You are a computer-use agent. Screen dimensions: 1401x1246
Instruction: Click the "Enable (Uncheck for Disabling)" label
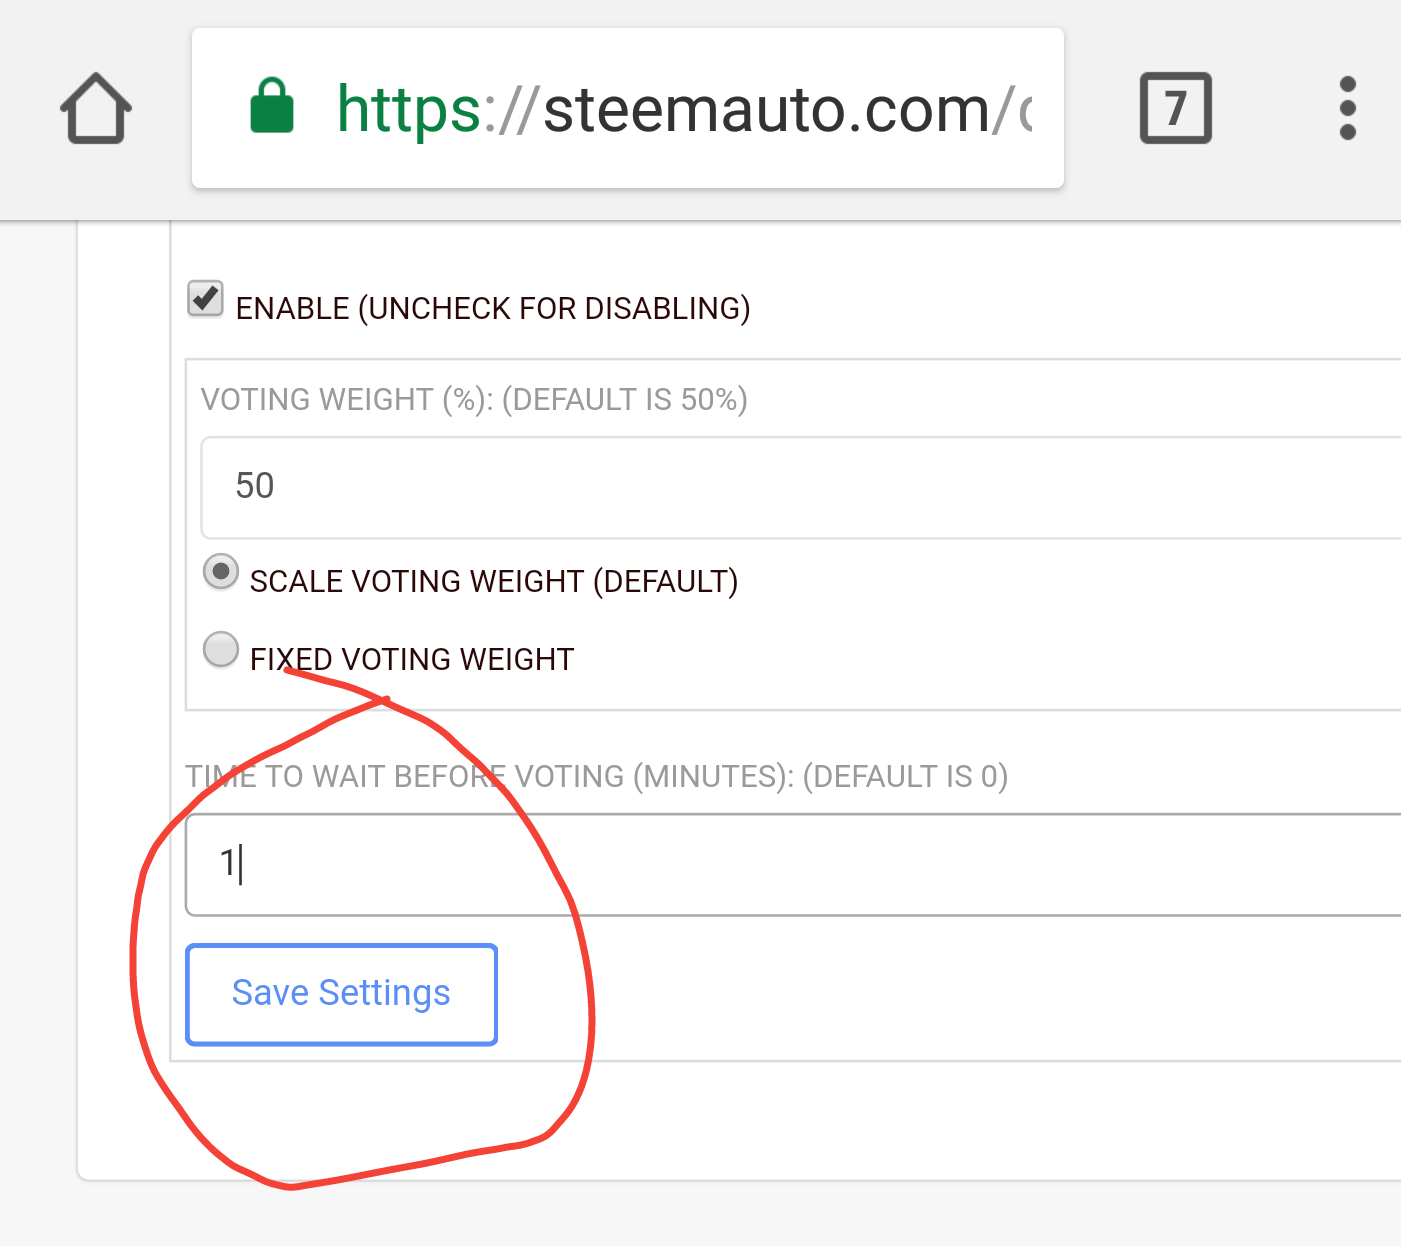[493, 309]
